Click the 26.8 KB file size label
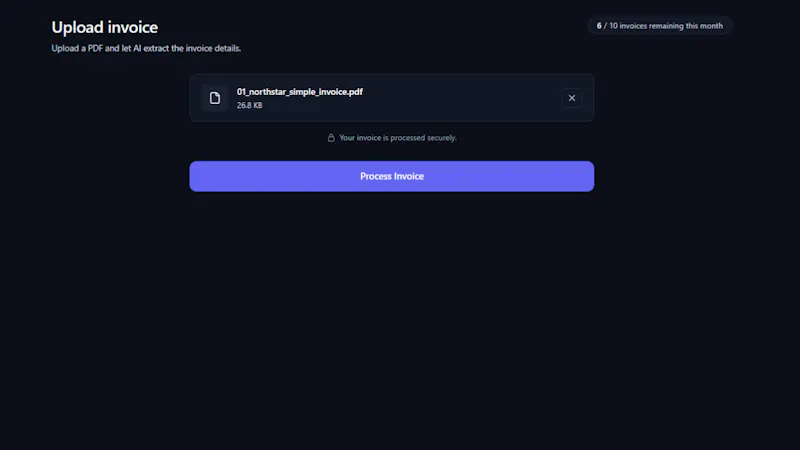Screen dimensions: 800x450 pyautogui.click(x=249, y=105)
